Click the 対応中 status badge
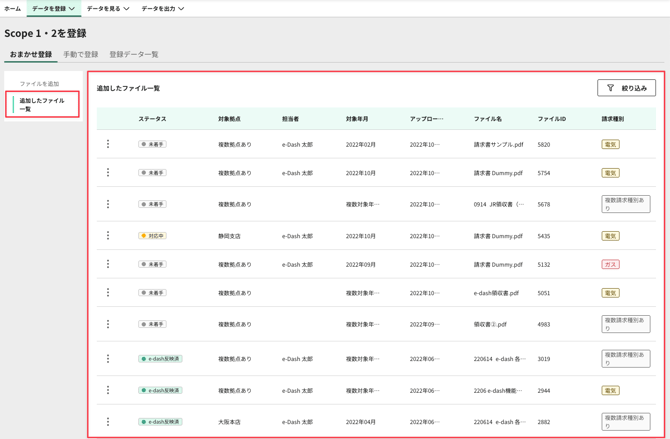 click(152, 236)
